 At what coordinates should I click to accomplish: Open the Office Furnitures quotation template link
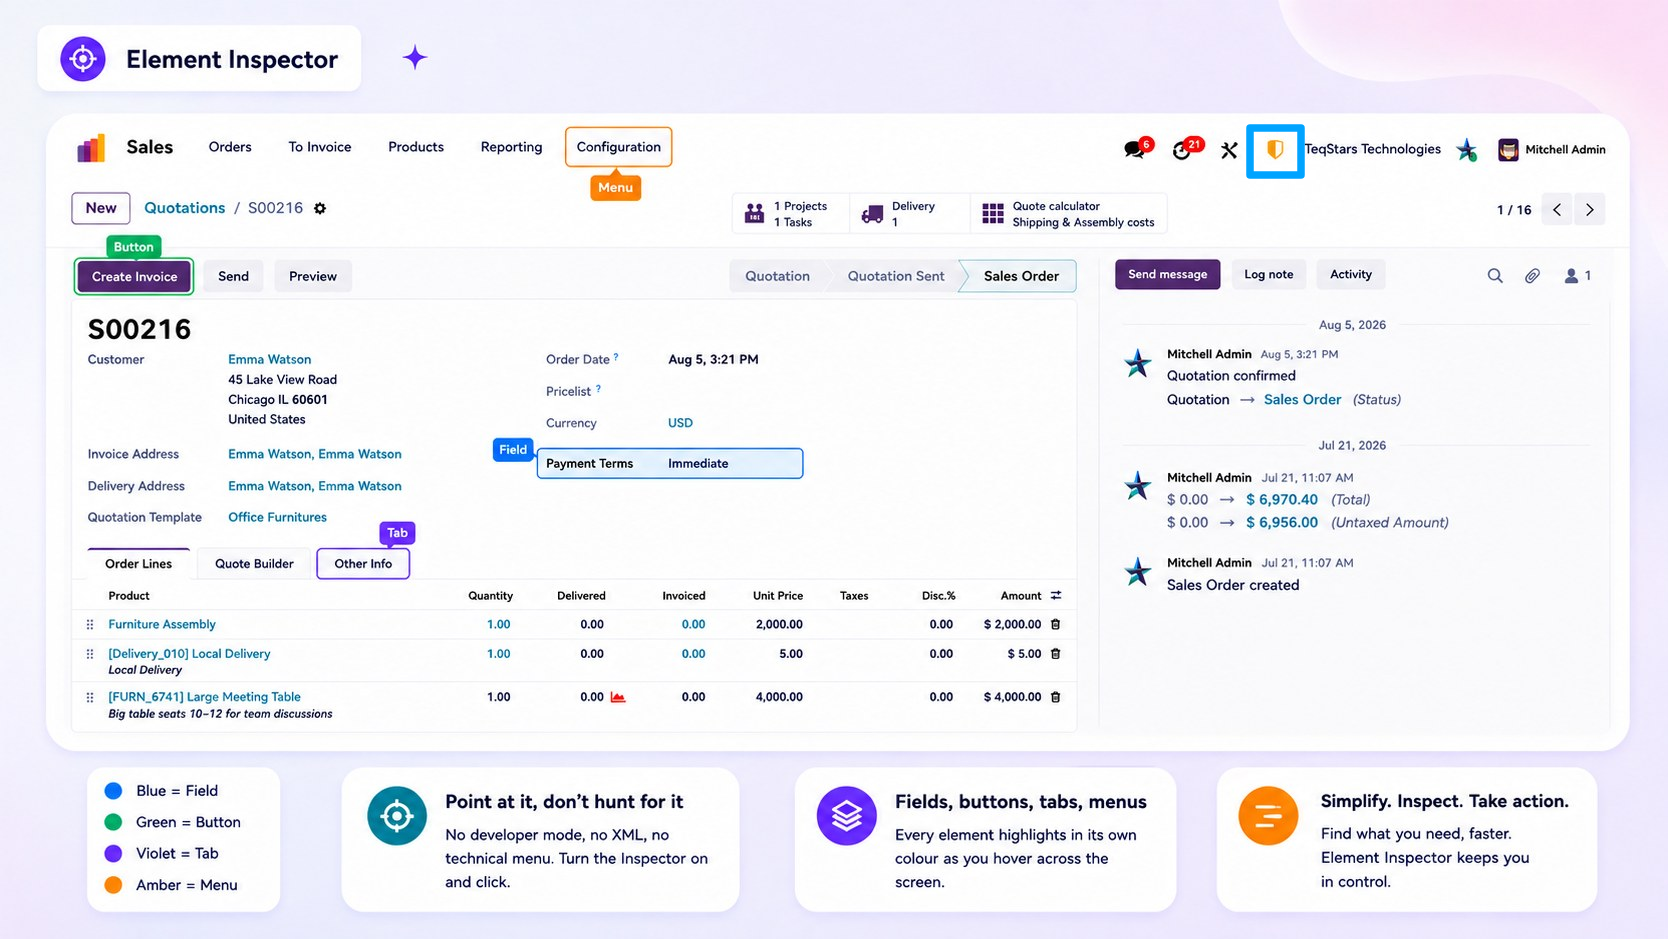click(x=278, y=518)
